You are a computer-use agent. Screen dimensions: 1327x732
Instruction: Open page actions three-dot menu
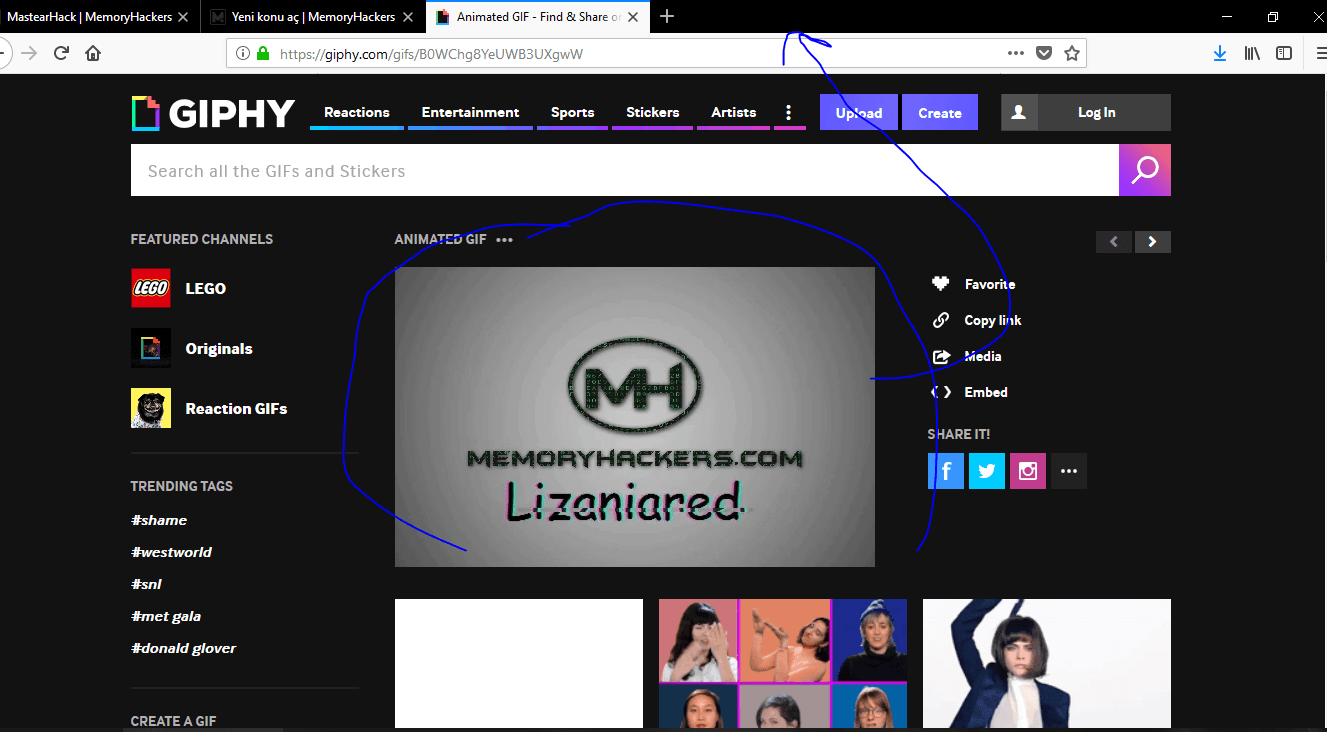[x=1016, y=54]
